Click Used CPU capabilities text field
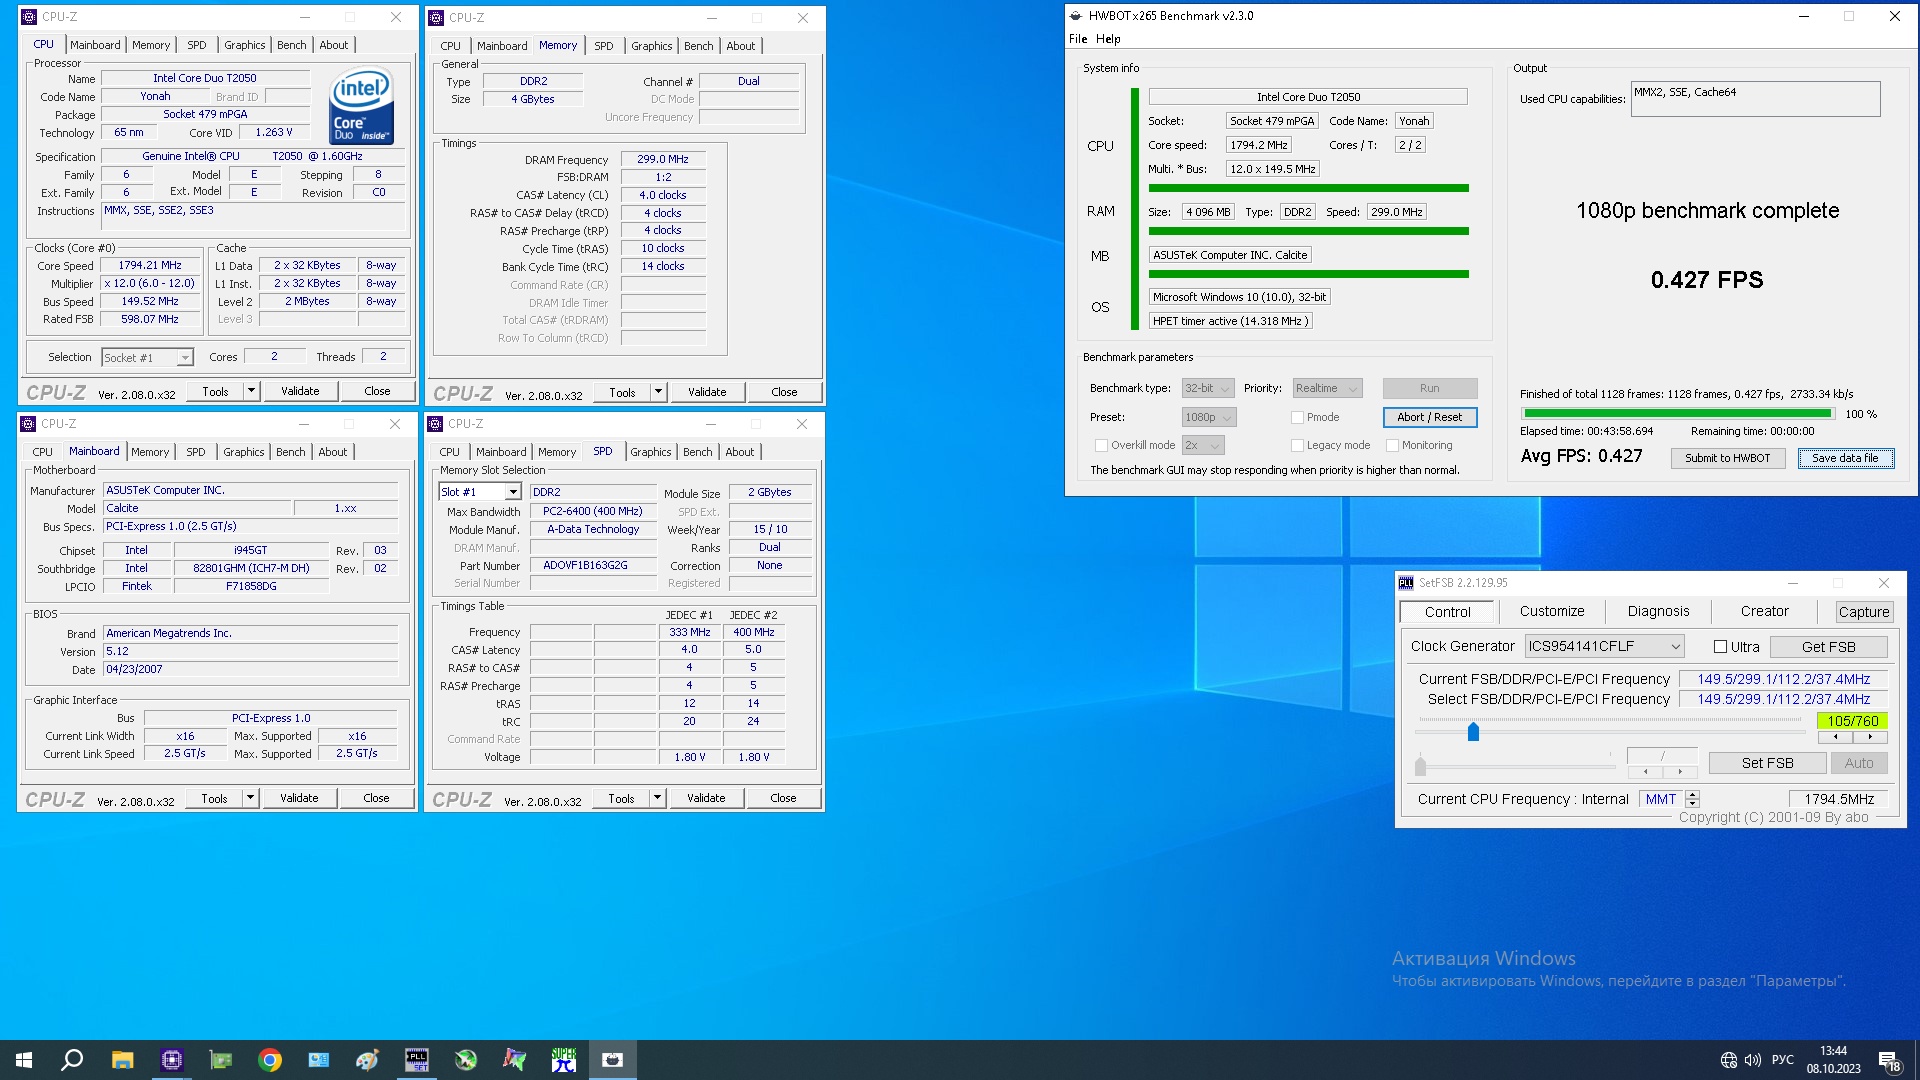The width and height of the screenshot is (1920, 1080). pyautogui.click(x=1755, y=99)
